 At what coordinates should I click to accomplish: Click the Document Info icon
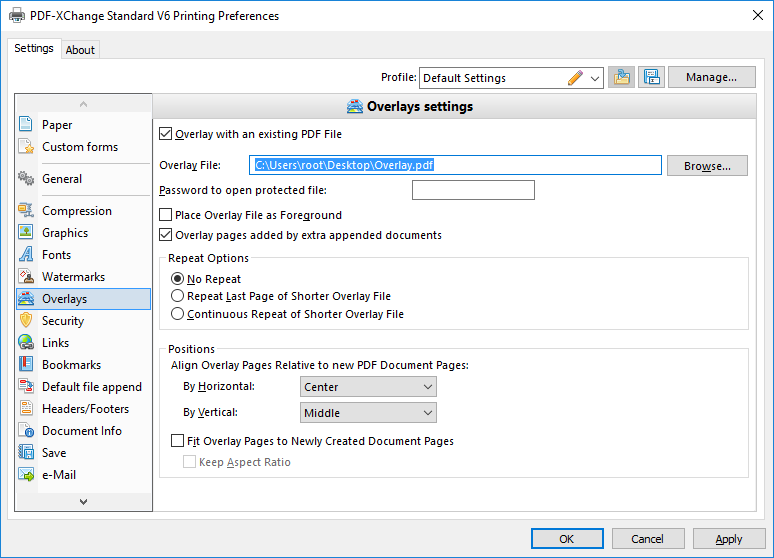26,431
